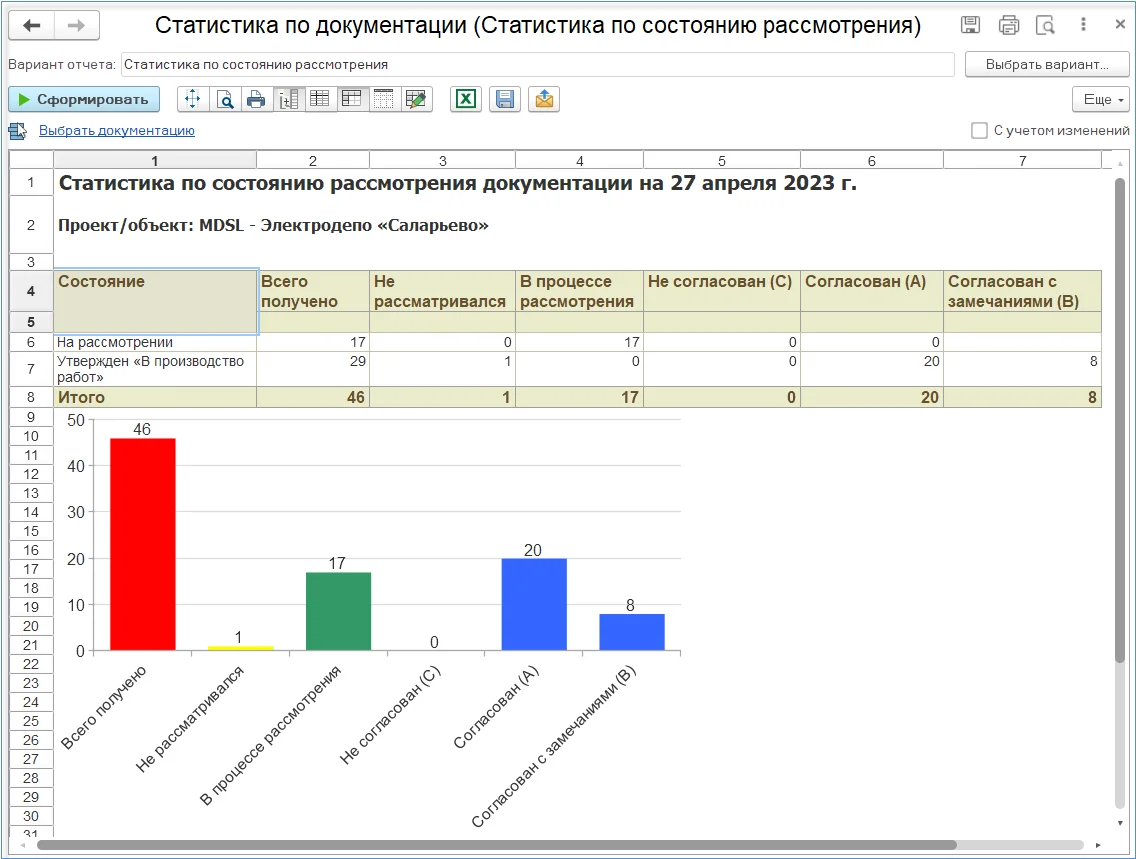This screenshot has width=1136, height=859.
Task: Click the four-arrow move icon in toolbar
Action: tap(193, 99)
